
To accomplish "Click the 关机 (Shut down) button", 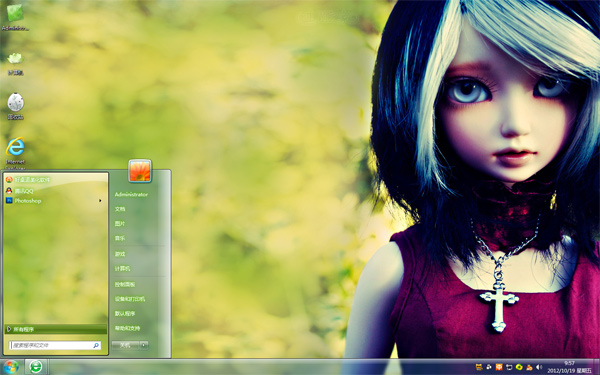I will (x=125, y=345).
